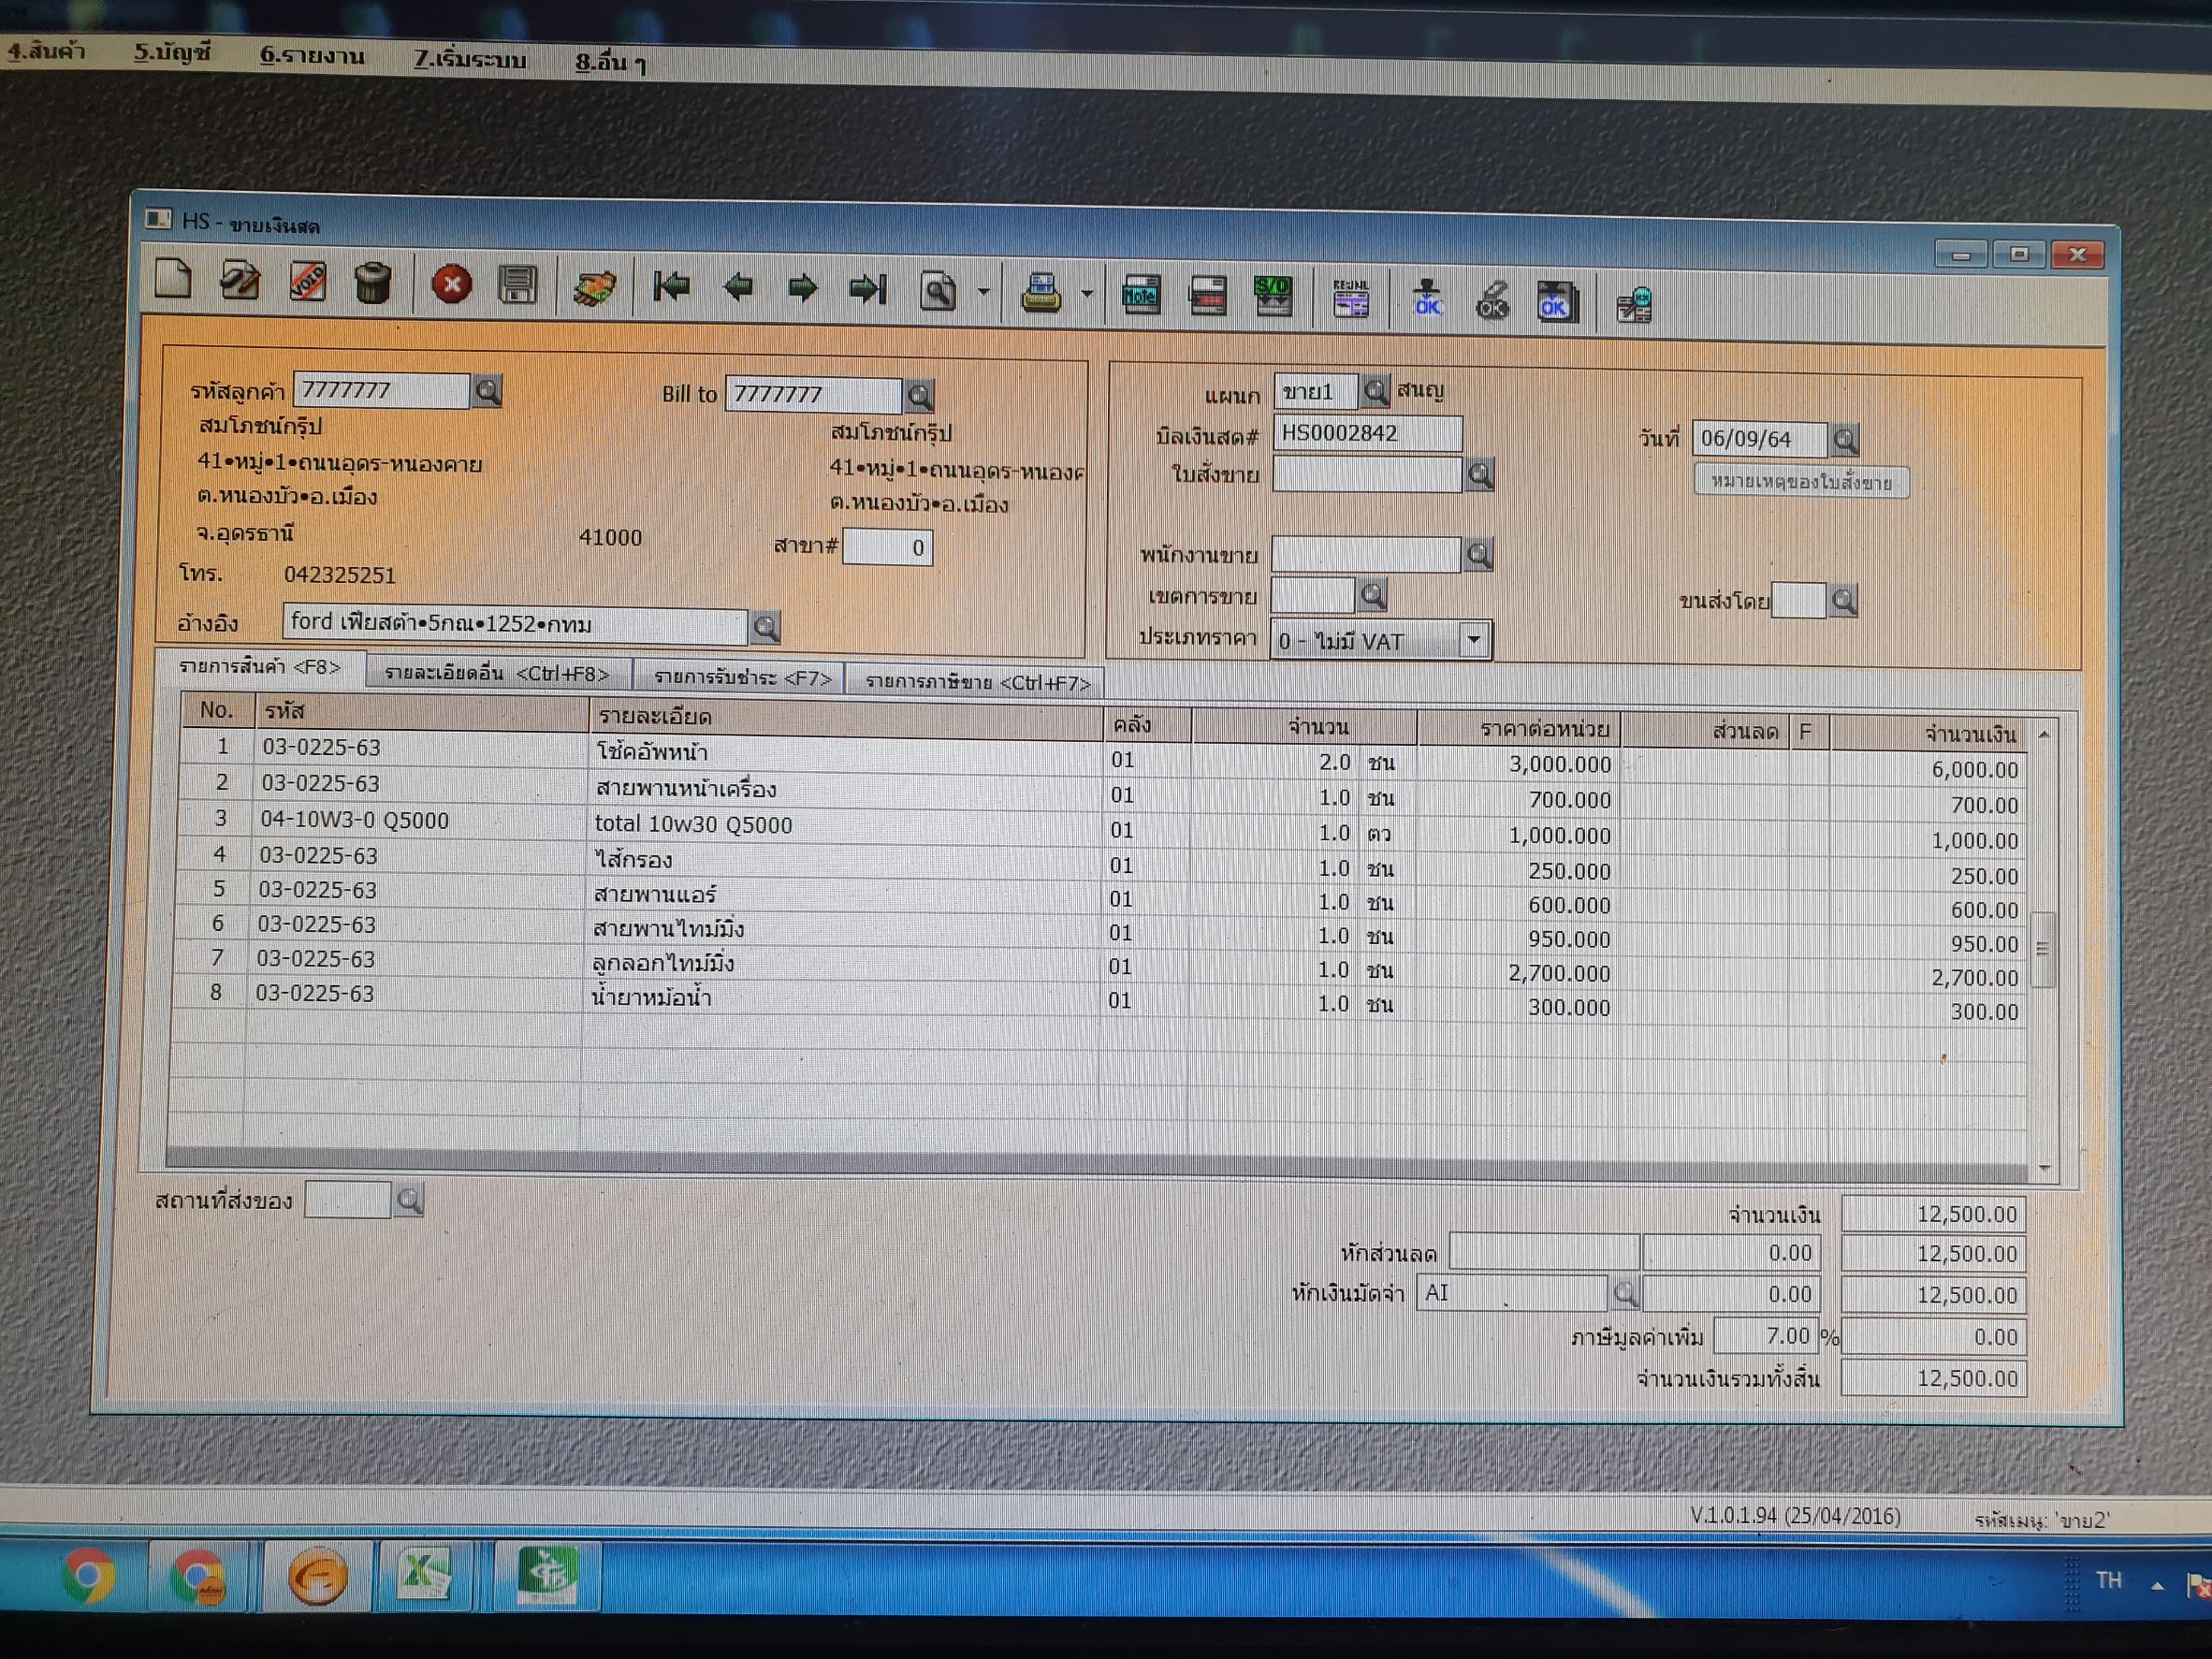This screenshot has height=1659, width=2212.
Task: Open Bill to lookup magnifier
Action: point(920,396)
